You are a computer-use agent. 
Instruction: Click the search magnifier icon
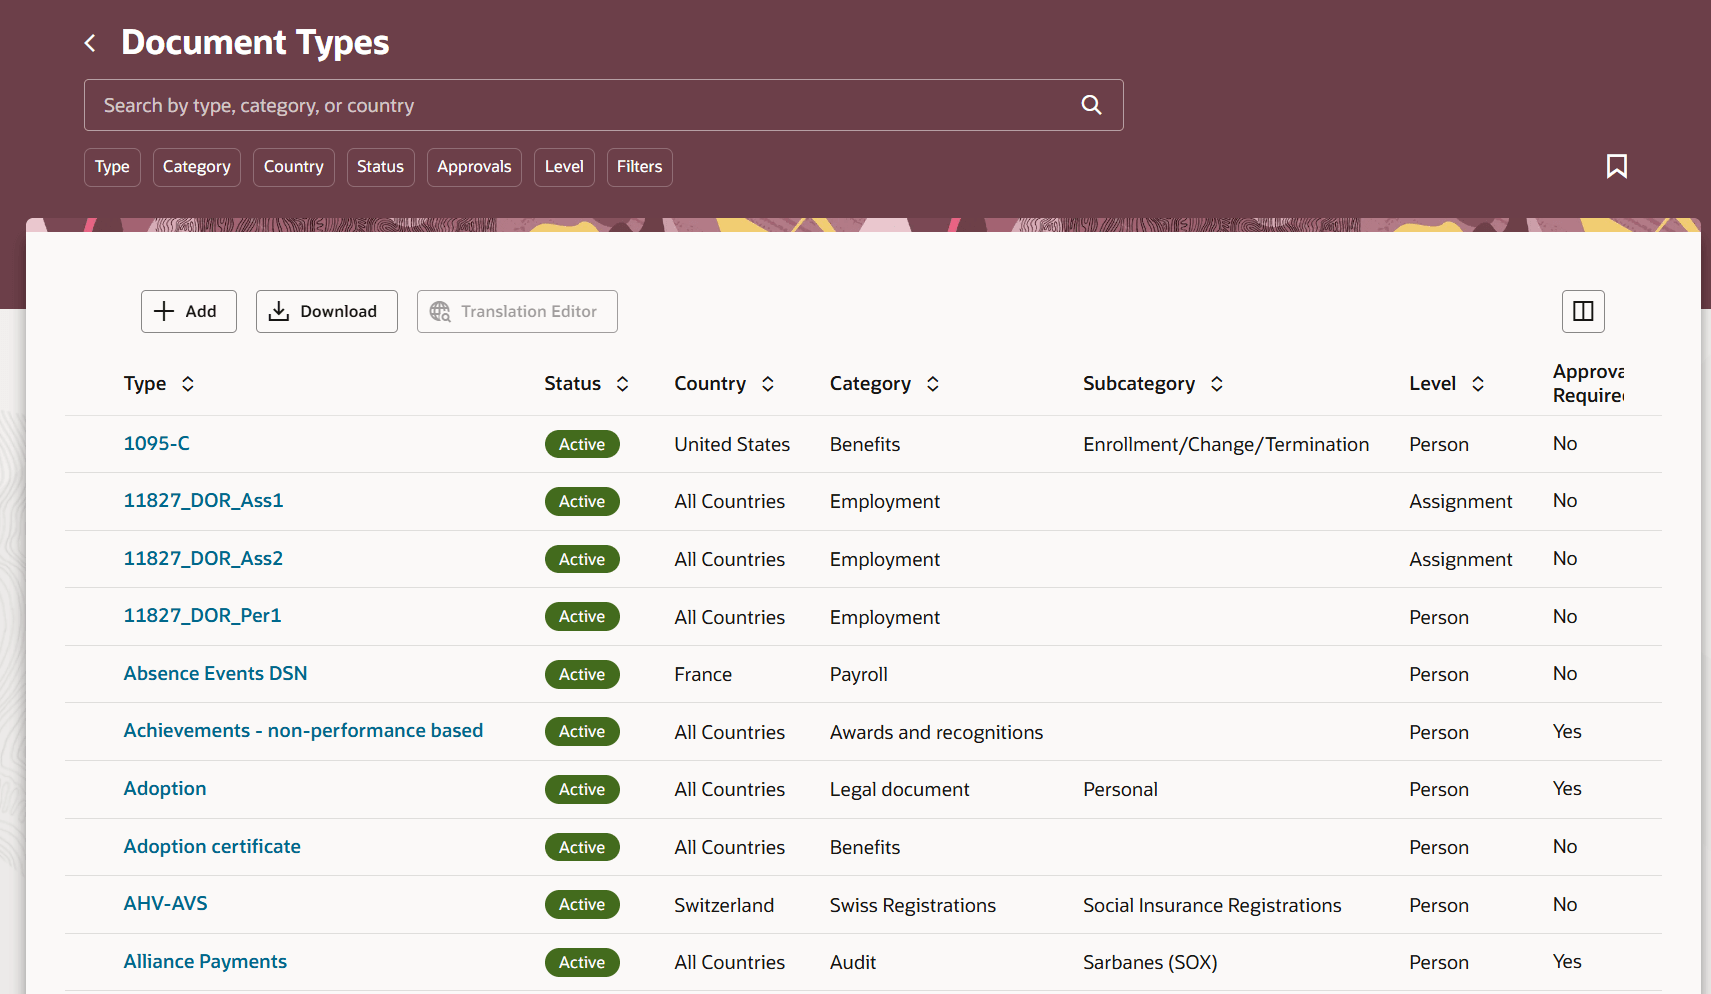click(1090, 104)
